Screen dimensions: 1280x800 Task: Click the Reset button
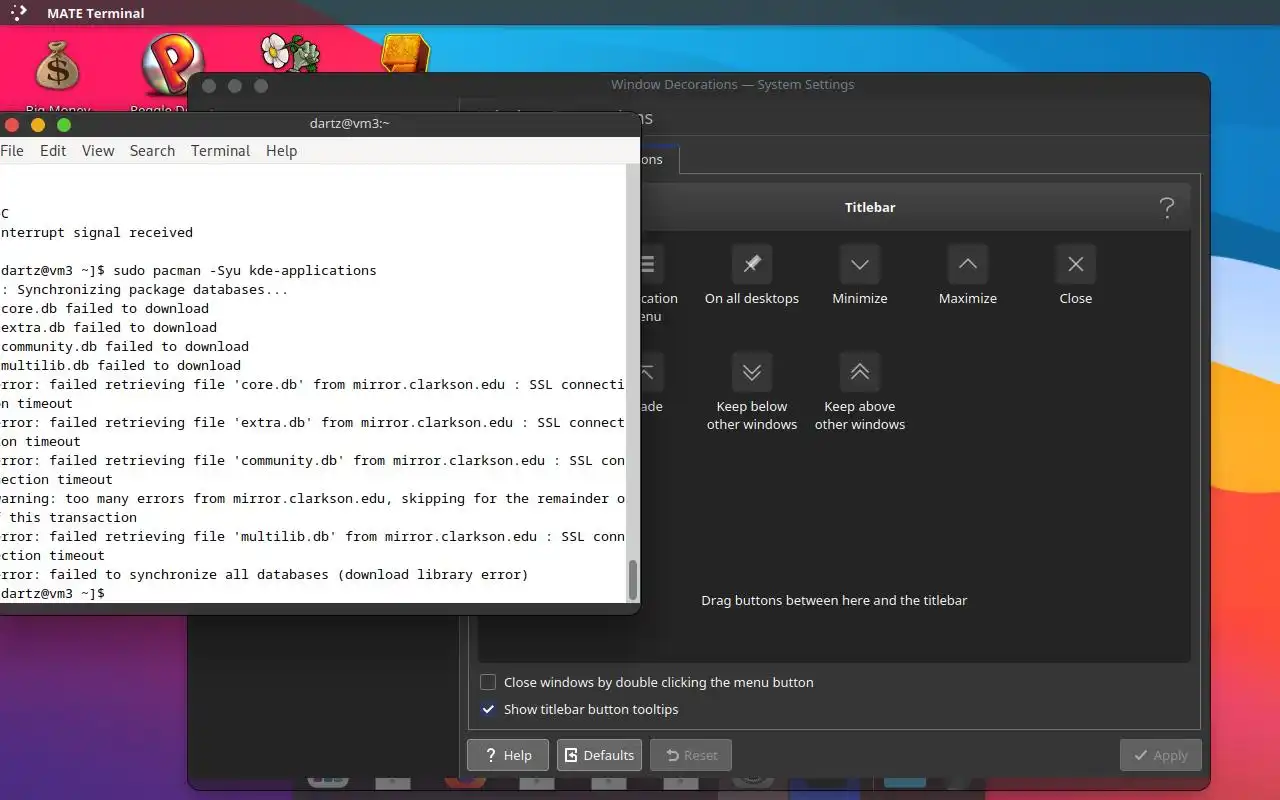(691, 755)
